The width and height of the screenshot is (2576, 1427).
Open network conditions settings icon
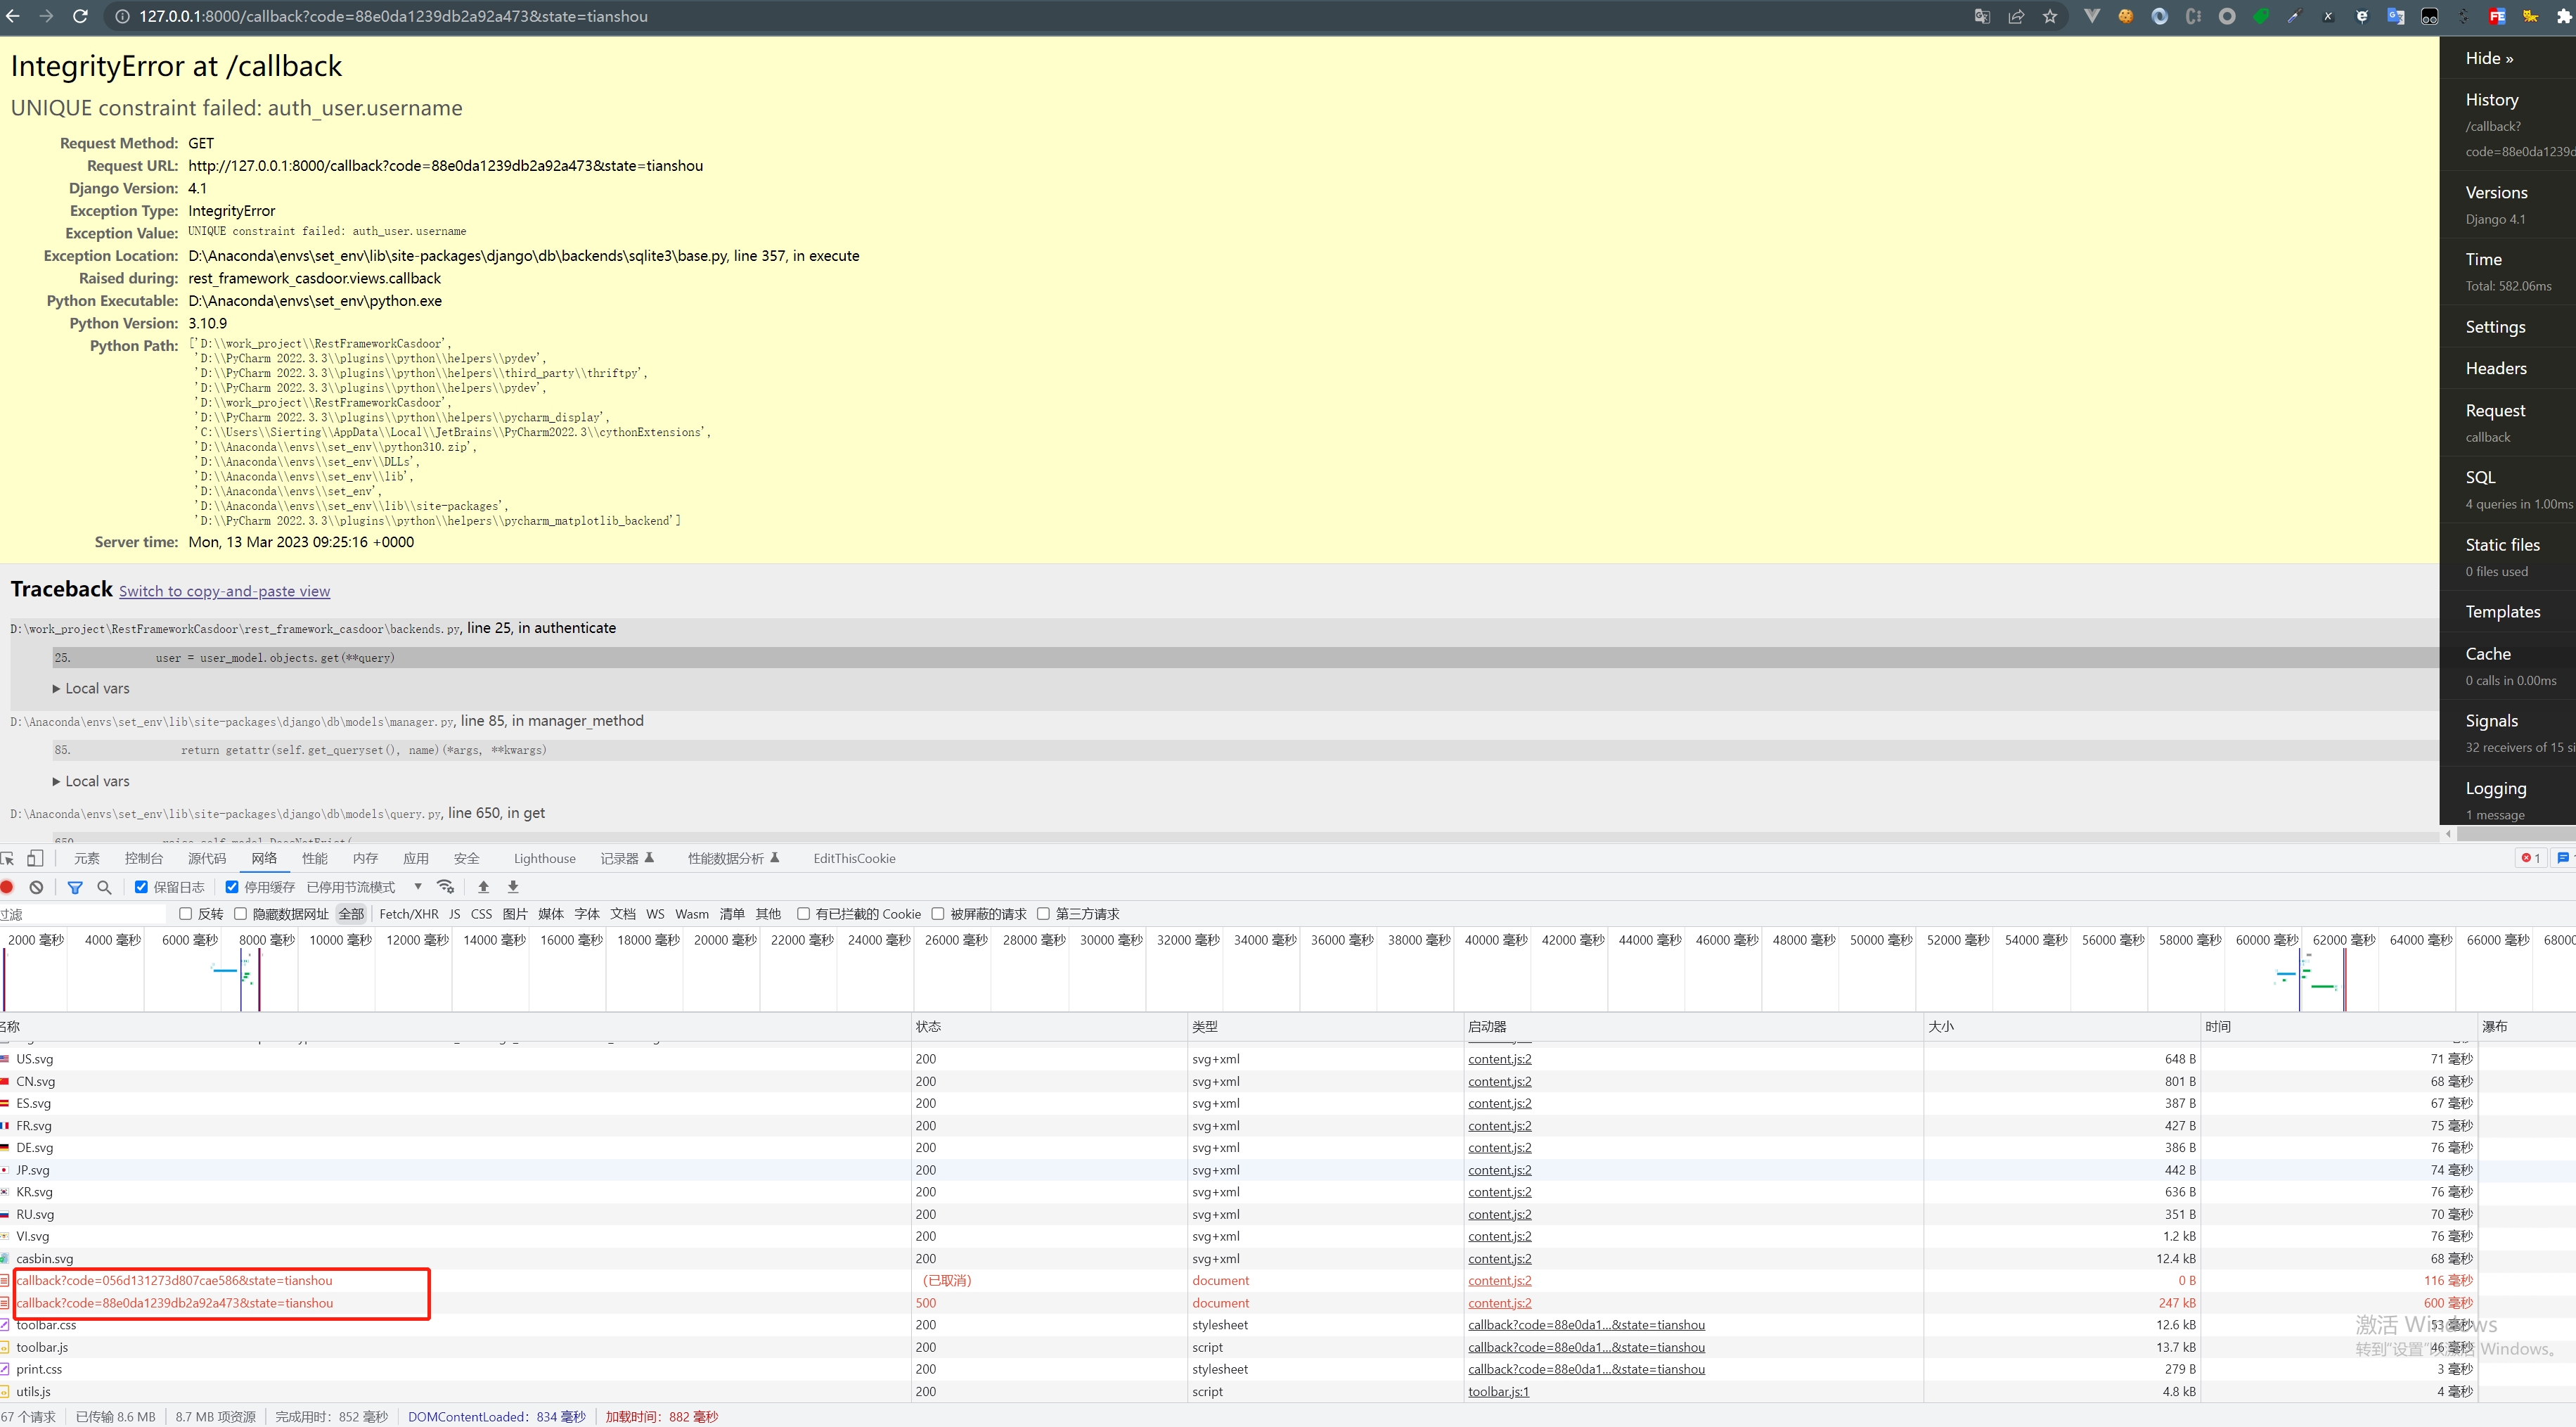(446, 887)
